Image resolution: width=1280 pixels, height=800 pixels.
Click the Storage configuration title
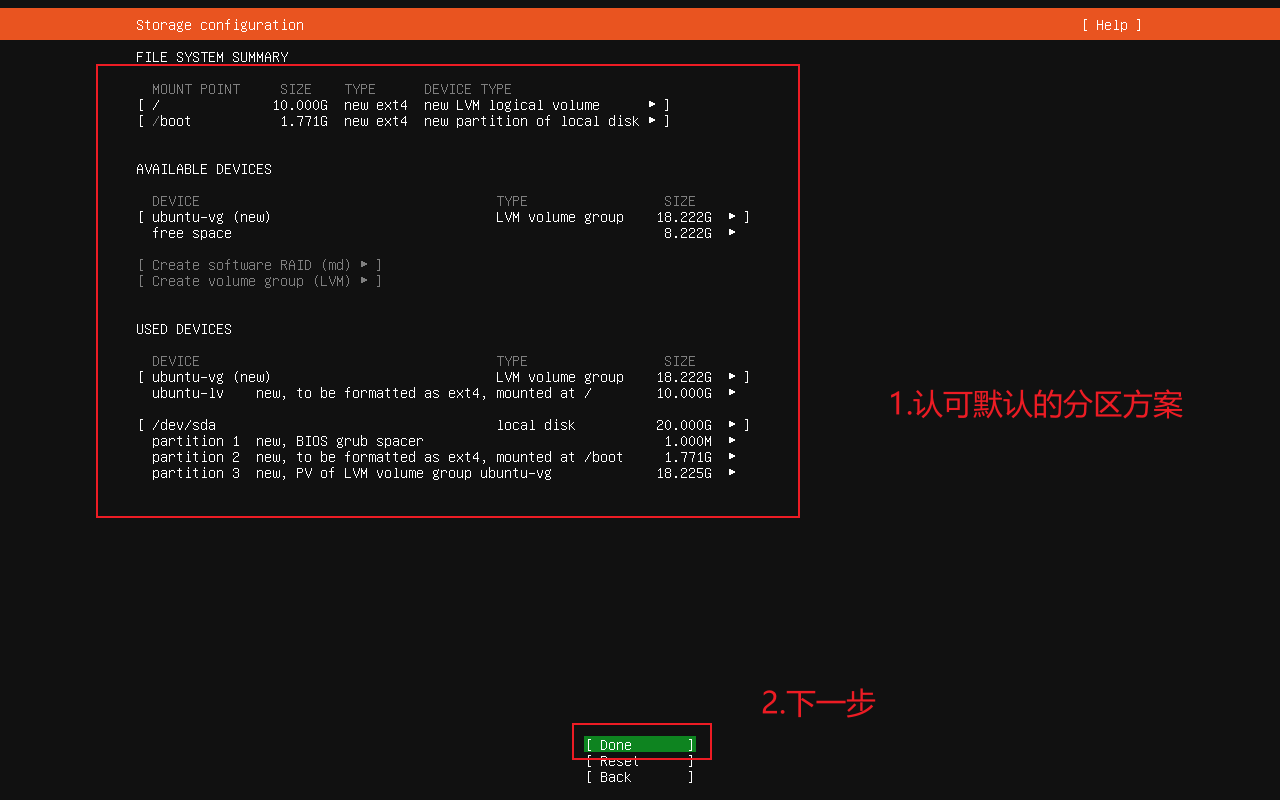220,25
